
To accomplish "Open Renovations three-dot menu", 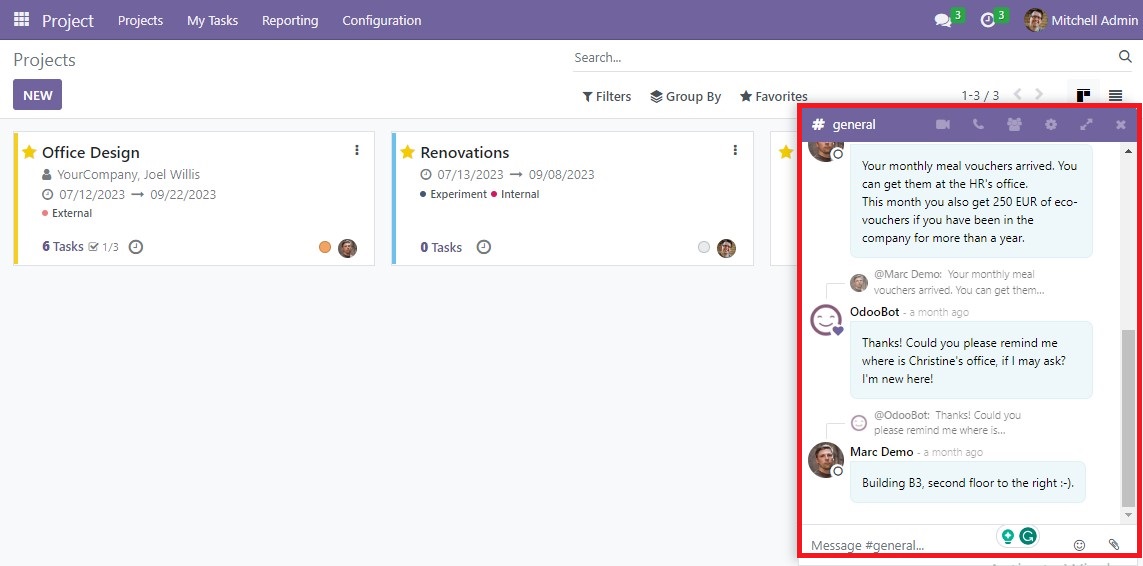I will (x=735, y=150).
